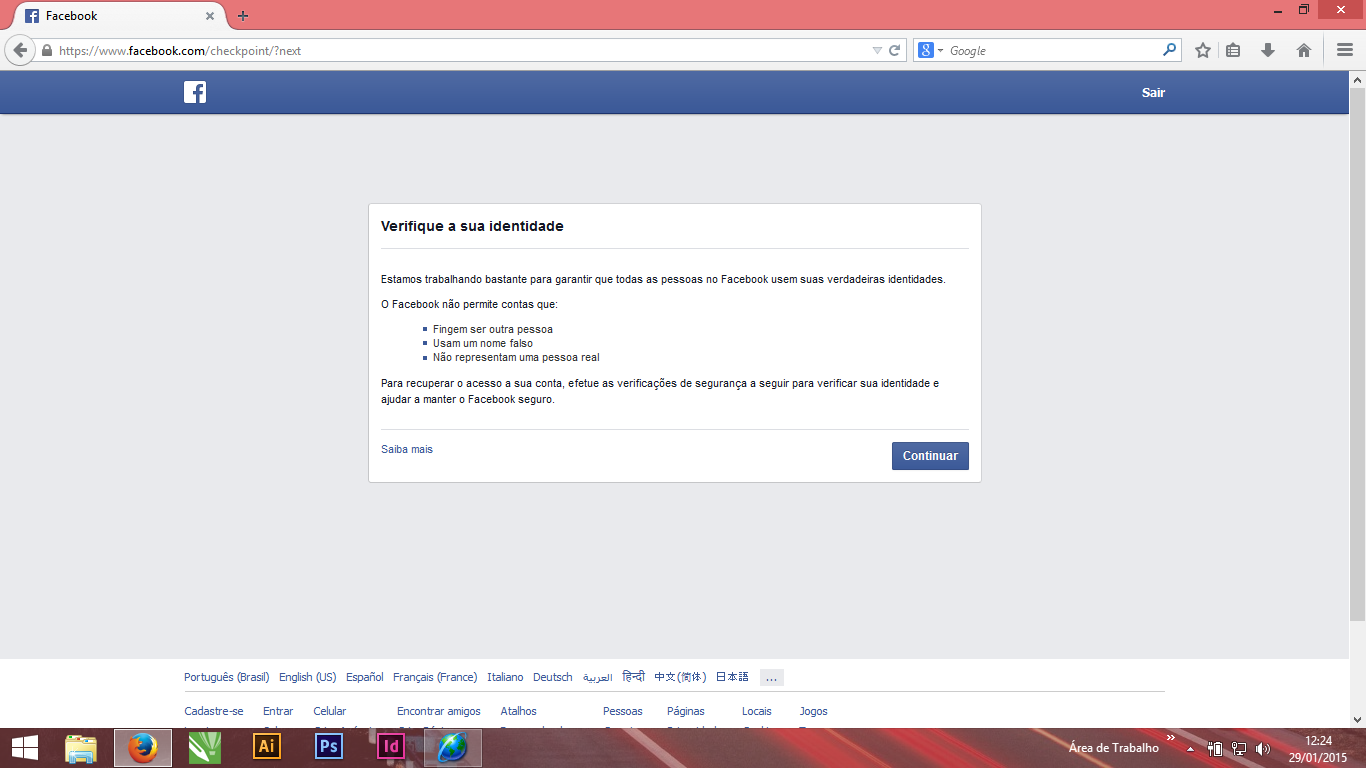1366x768 pixels.
Task: Click "Não representam uma pessoa real" bullet
Action: coord(516,357)
